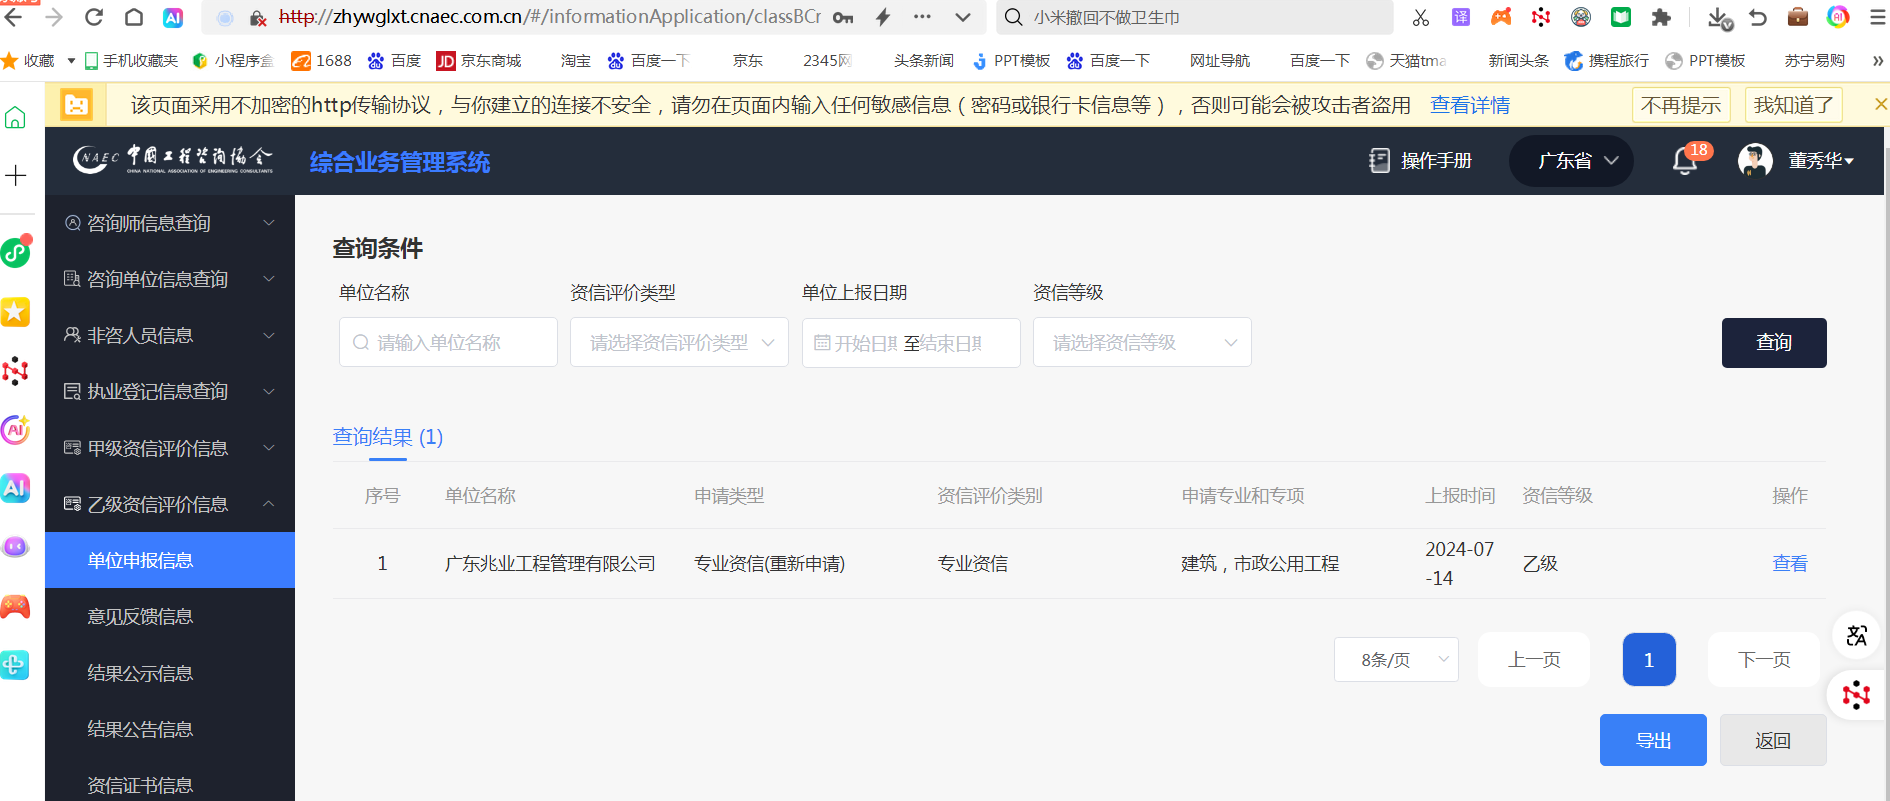Open the 操作手册 manual icon

(1380, 160)
